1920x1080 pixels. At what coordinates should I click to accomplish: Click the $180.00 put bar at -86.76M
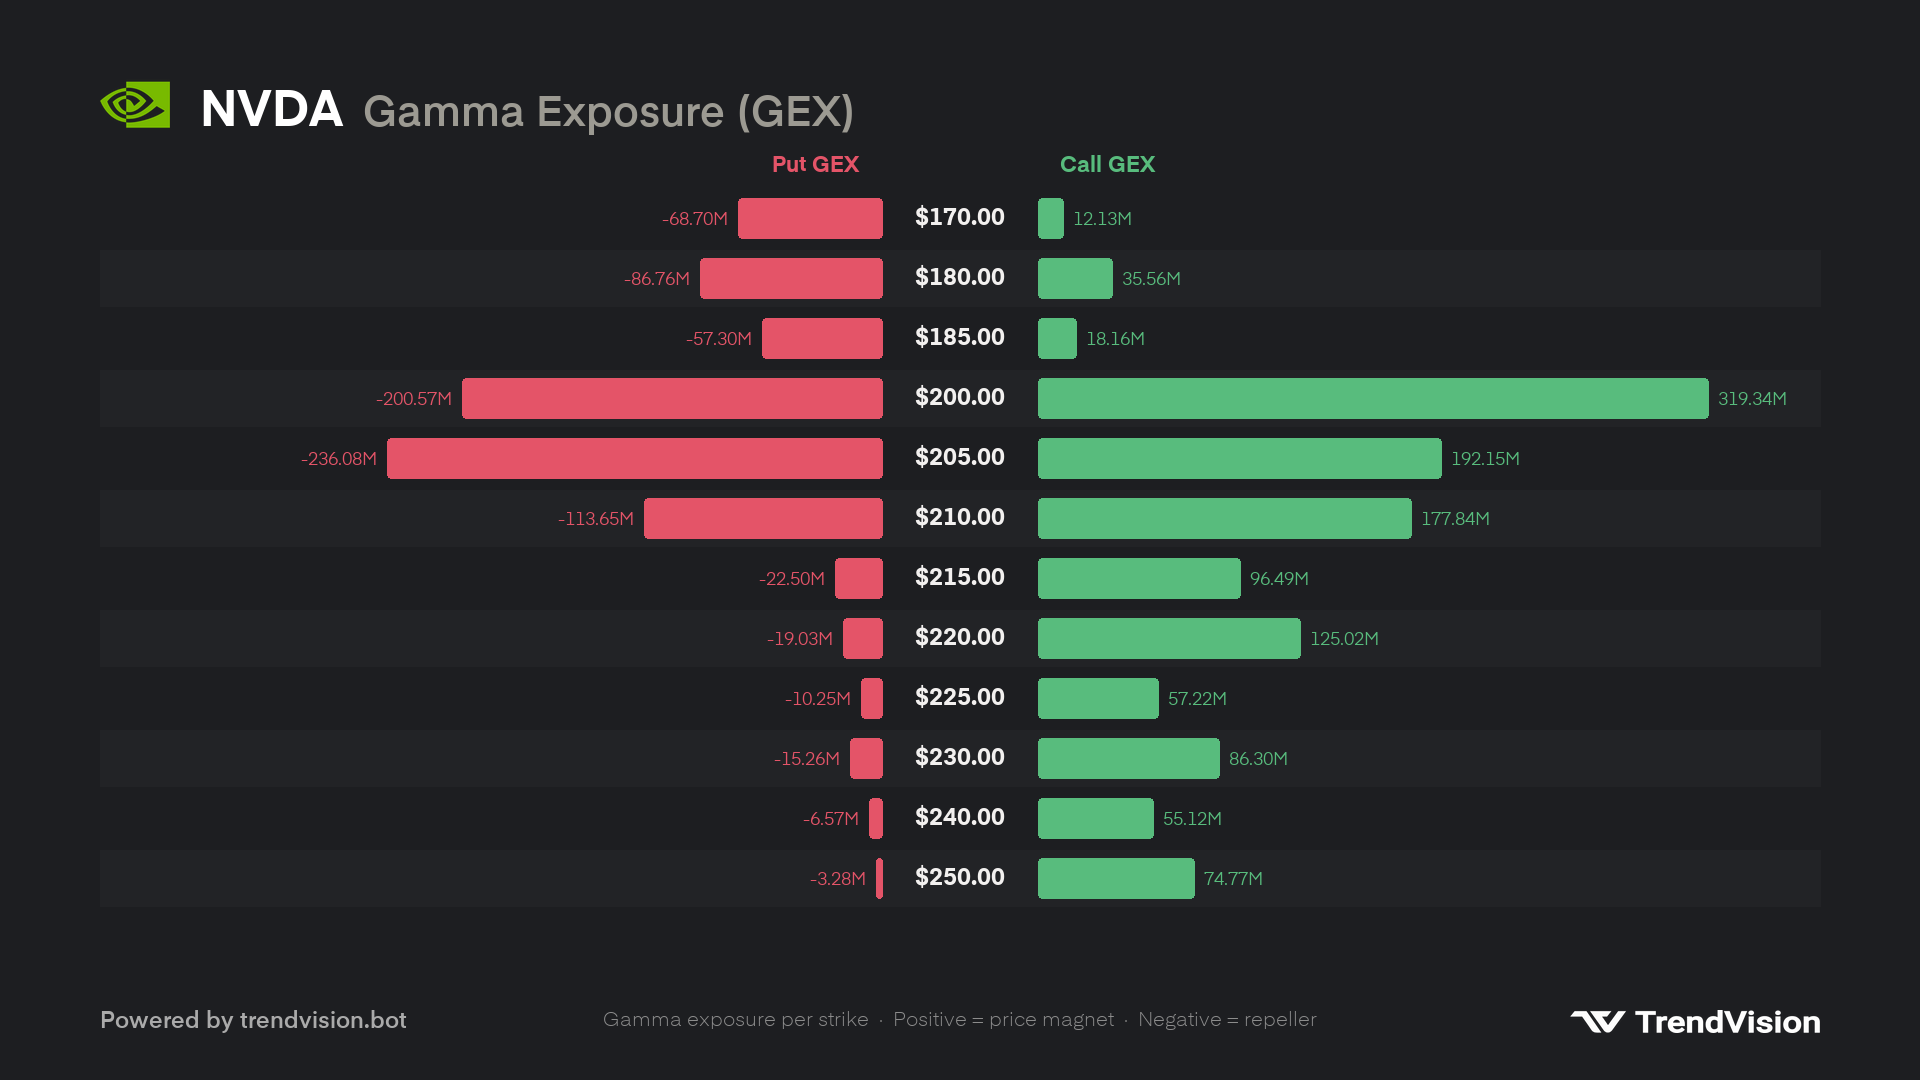(x=791, y=278)
